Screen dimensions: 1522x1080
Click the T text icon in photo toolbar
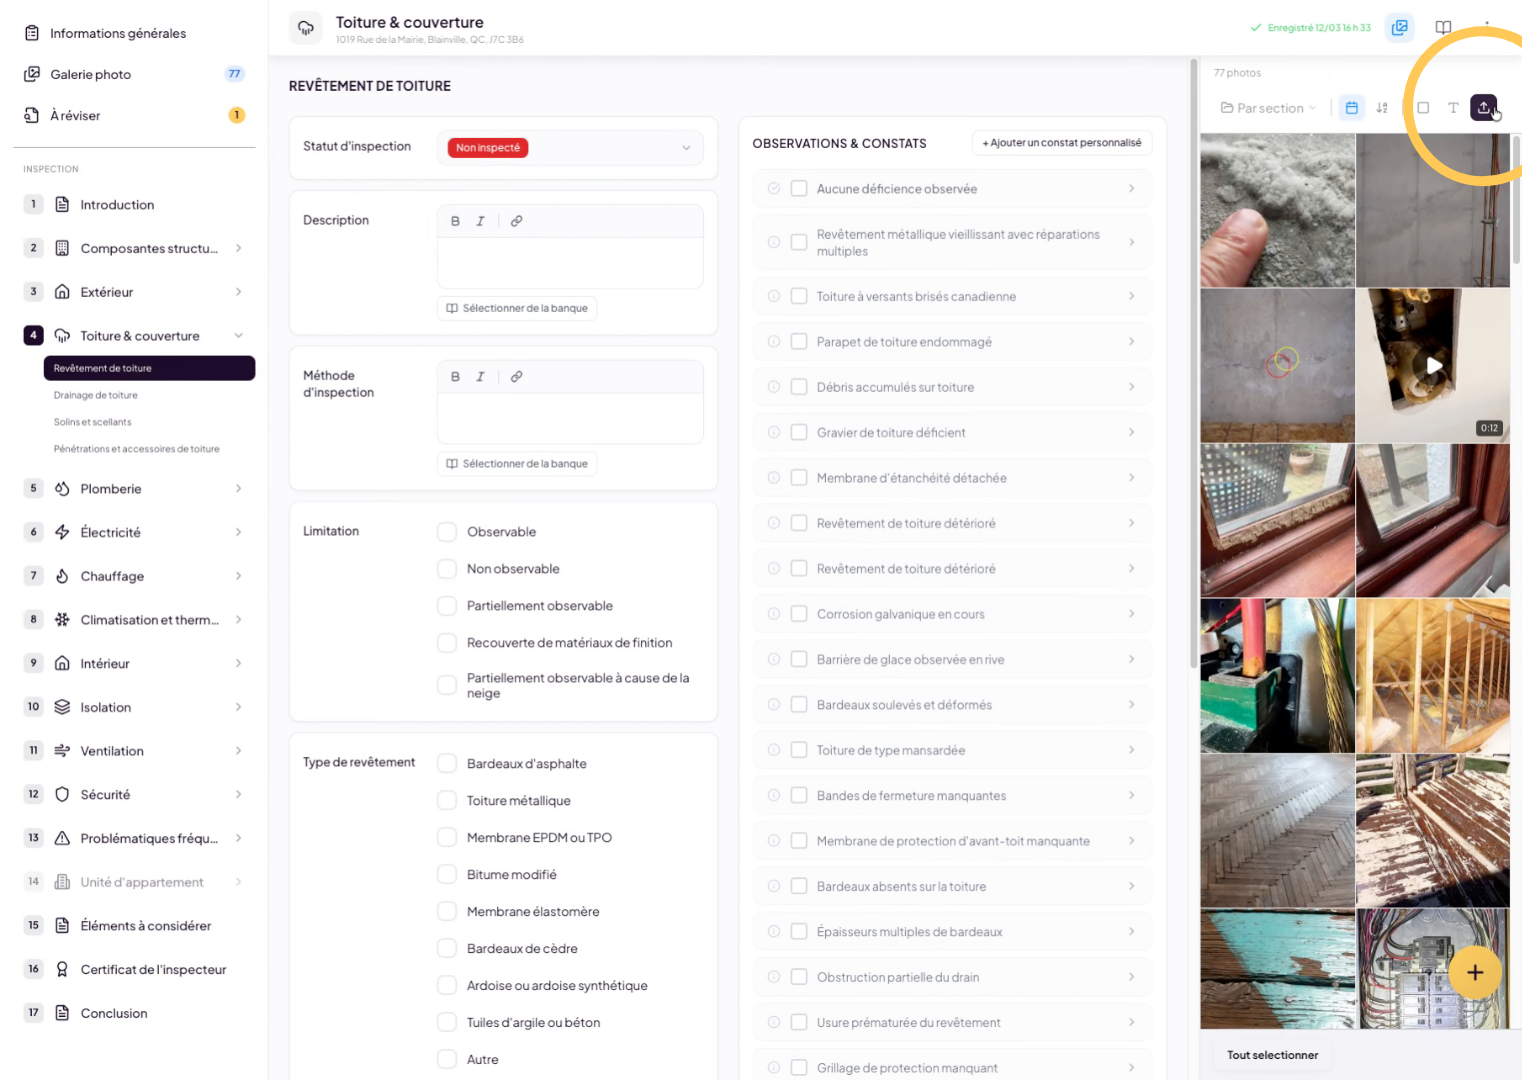click(1453, 108)
